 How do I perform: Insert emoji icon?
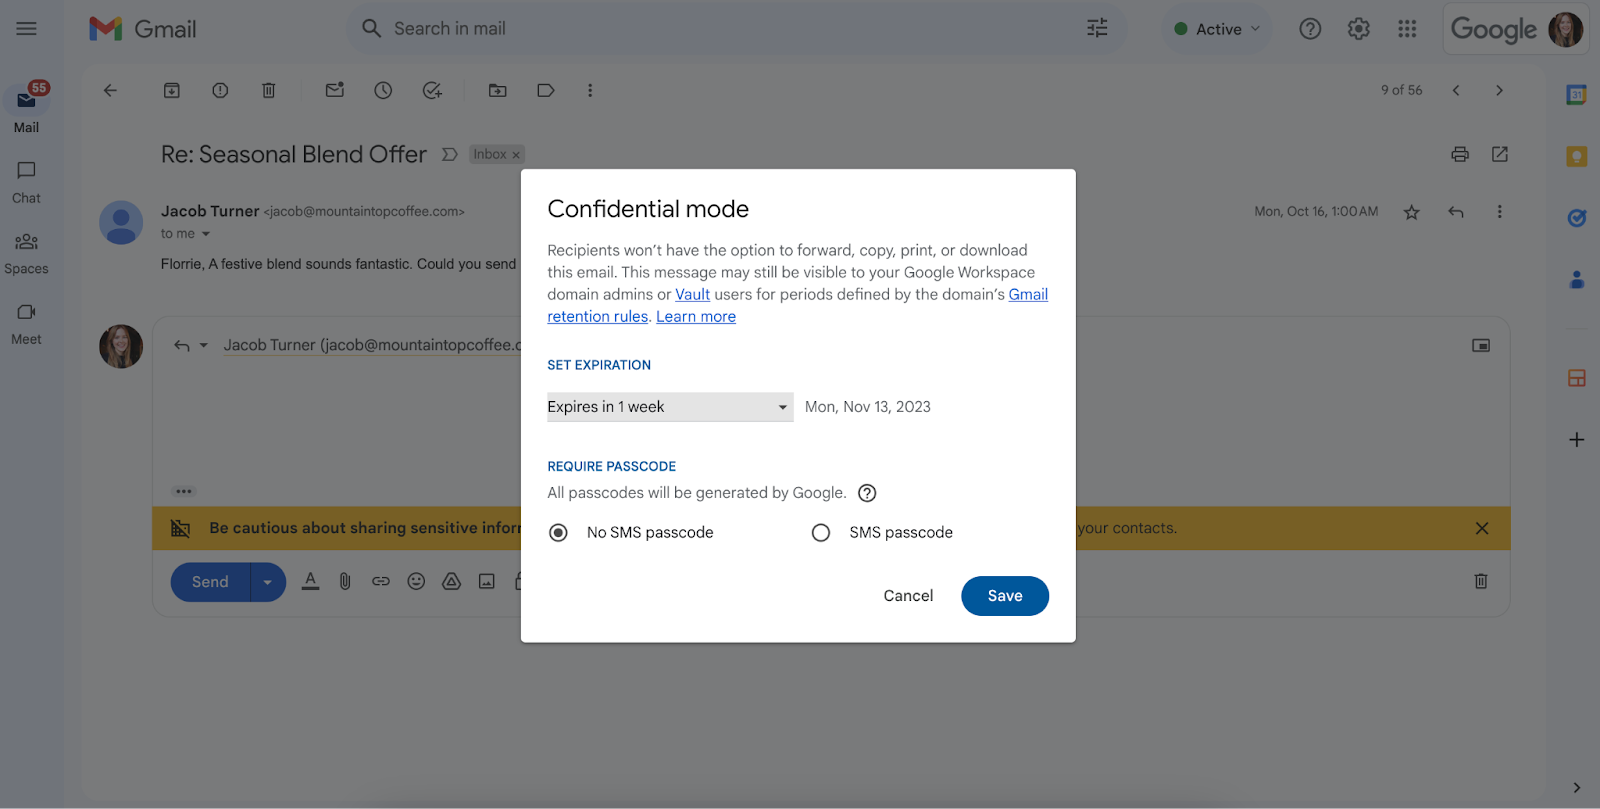coord(416,581)
